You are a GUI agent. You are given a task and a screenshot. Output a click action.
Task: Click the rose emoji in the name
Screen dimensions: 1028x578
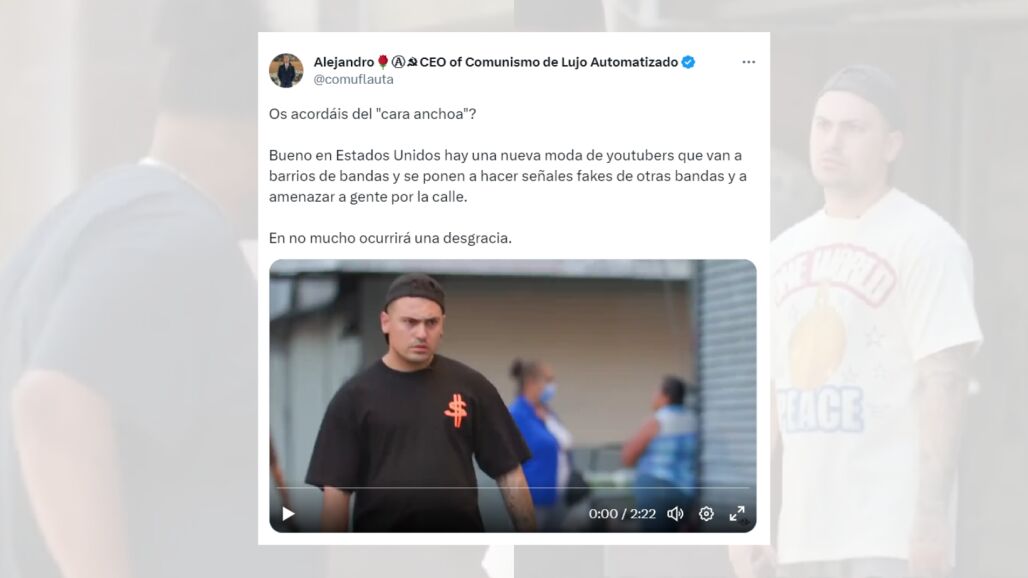point(383,62)
